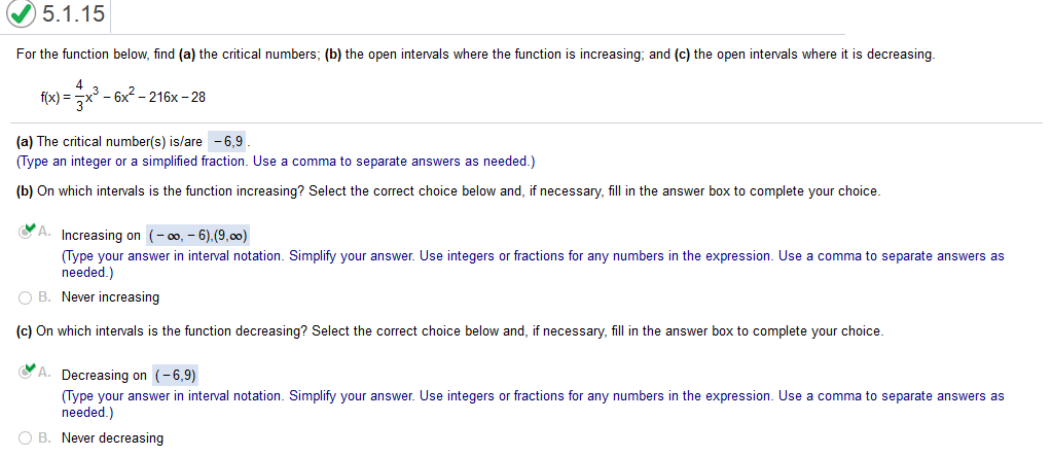
Task: Click the Decreasing on label text
Action: coord(104,375)
